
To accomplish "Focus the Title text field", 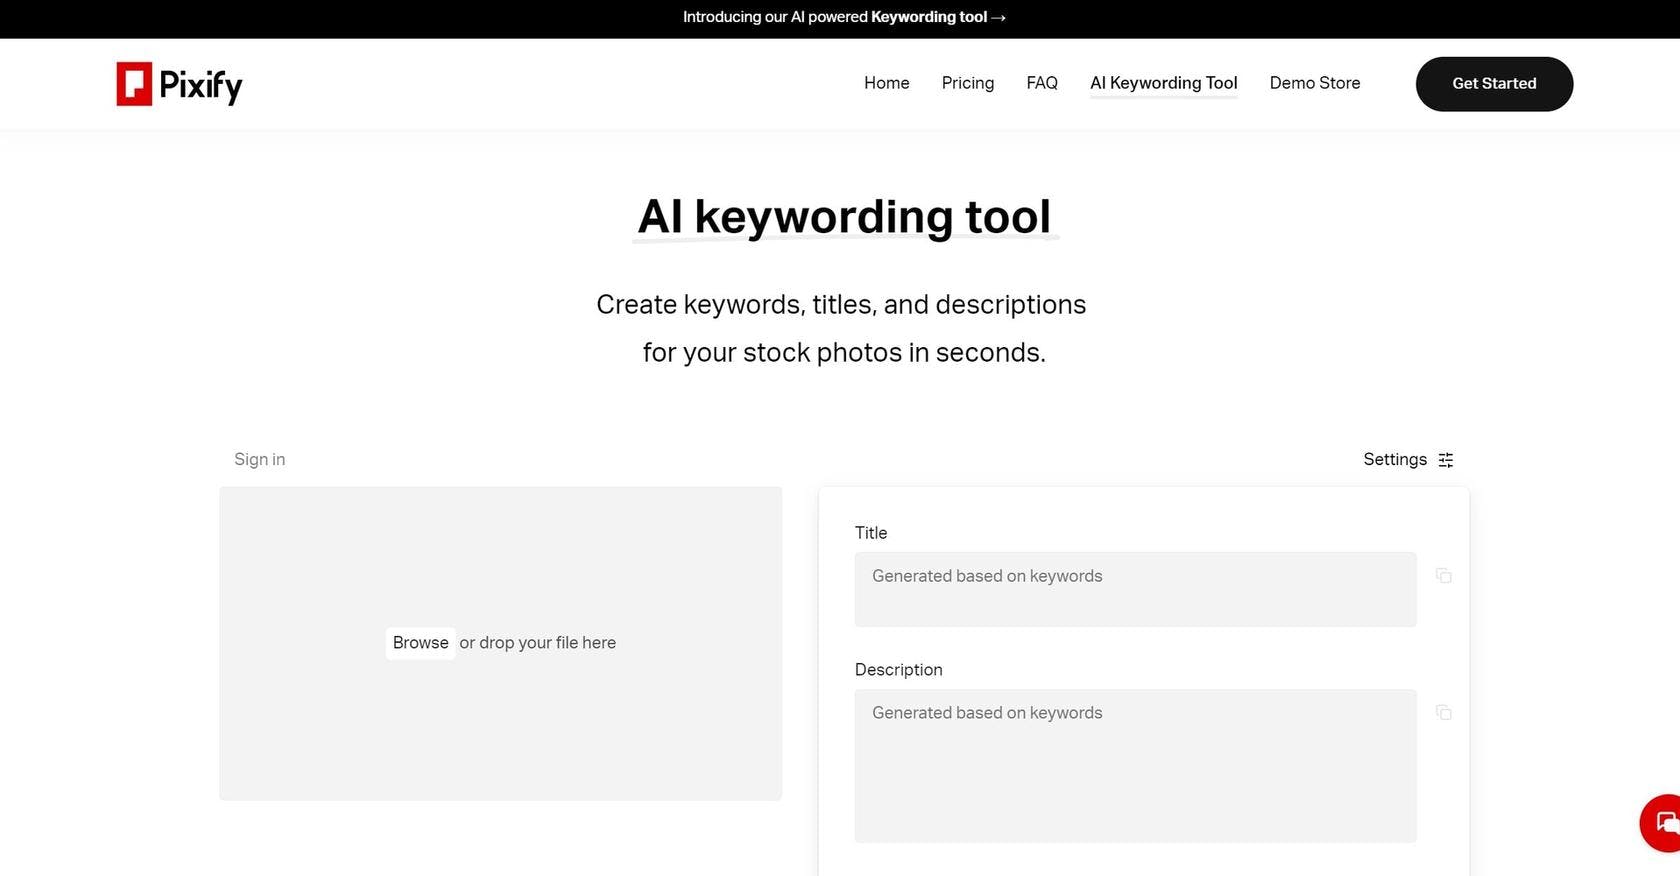I will 1135,589.
